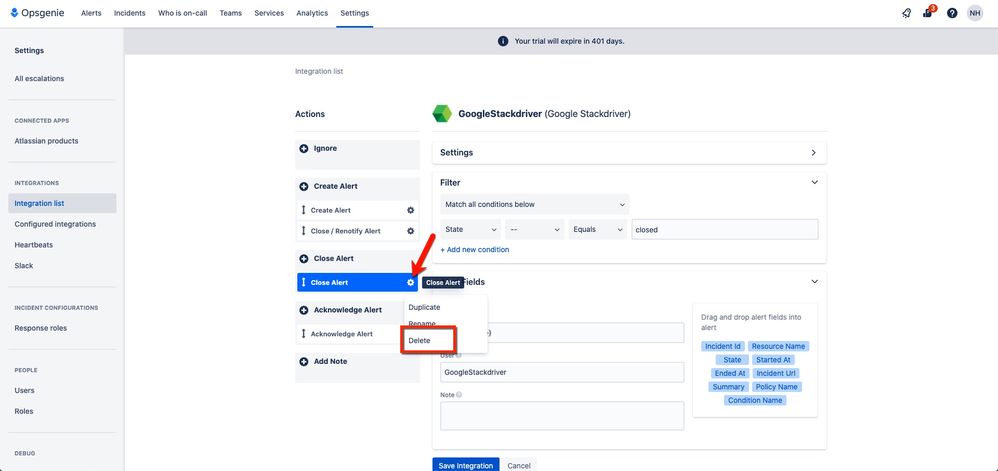Screen dimensions: 998x471
Task: Click the Cancel button
Action: (519, 465)
